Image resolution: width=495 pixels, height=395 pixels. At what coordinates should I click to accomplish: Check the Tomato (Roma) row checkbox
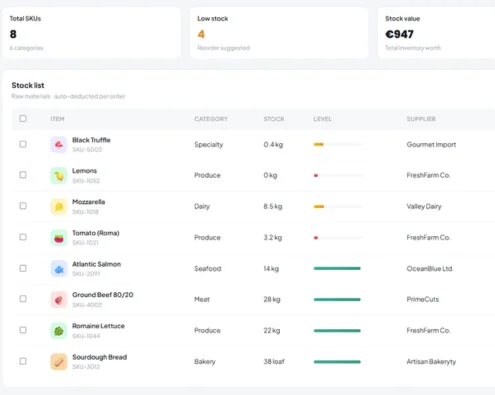23,237
